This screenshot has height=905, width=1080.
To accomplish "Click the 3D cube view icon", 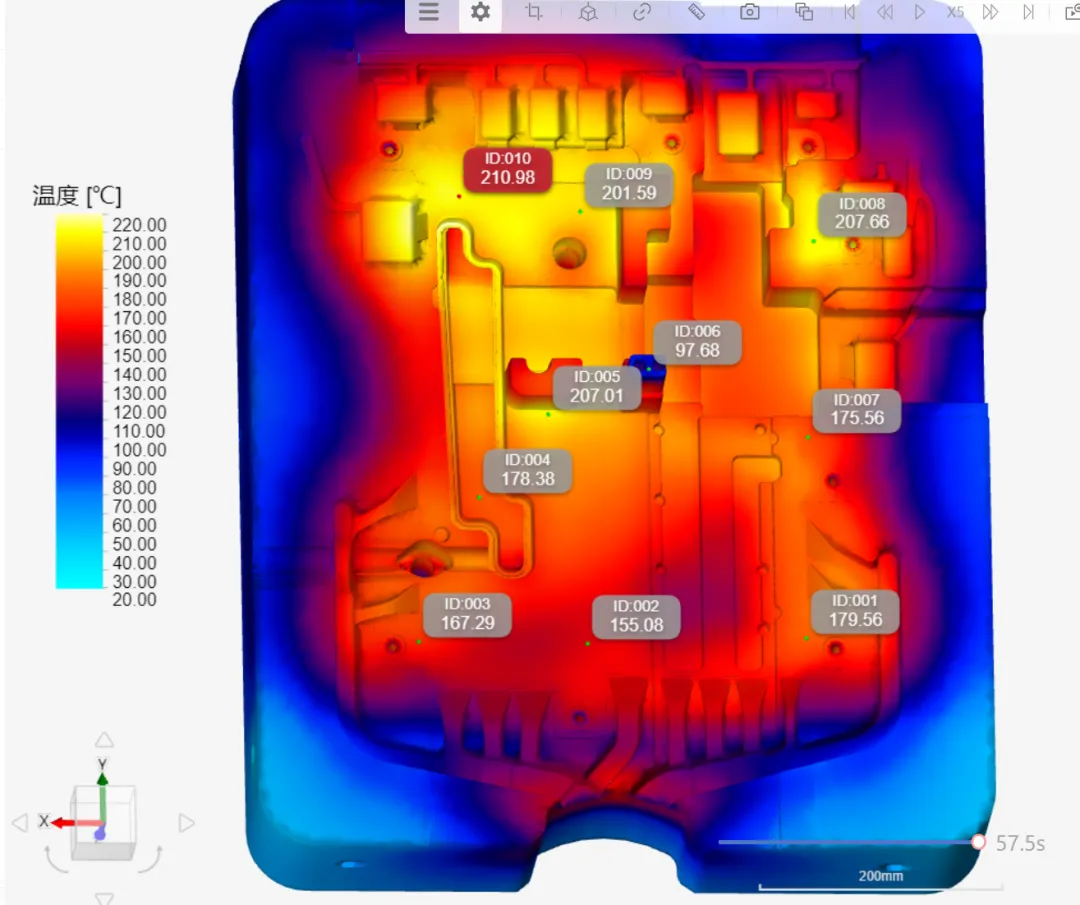I will [588, 12].
